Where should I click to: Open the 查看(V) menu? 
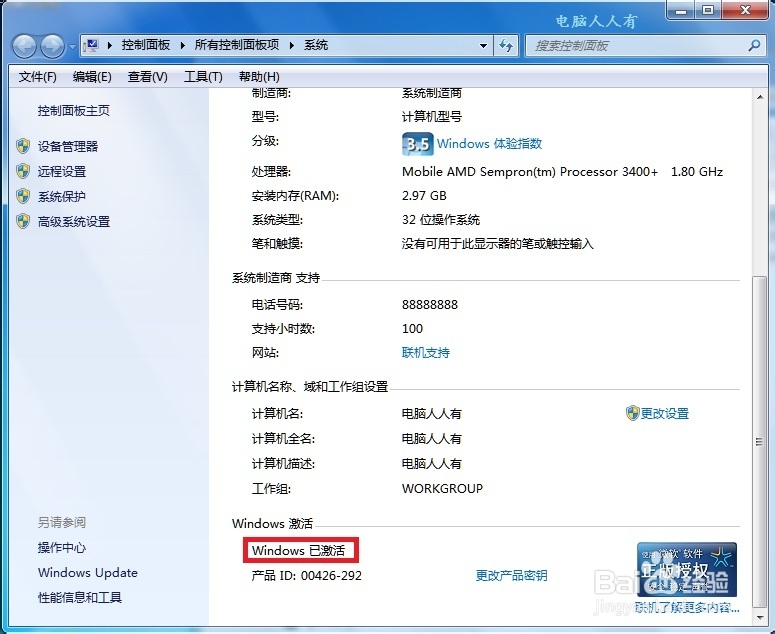pyautogui.click(x=147, y=77)
